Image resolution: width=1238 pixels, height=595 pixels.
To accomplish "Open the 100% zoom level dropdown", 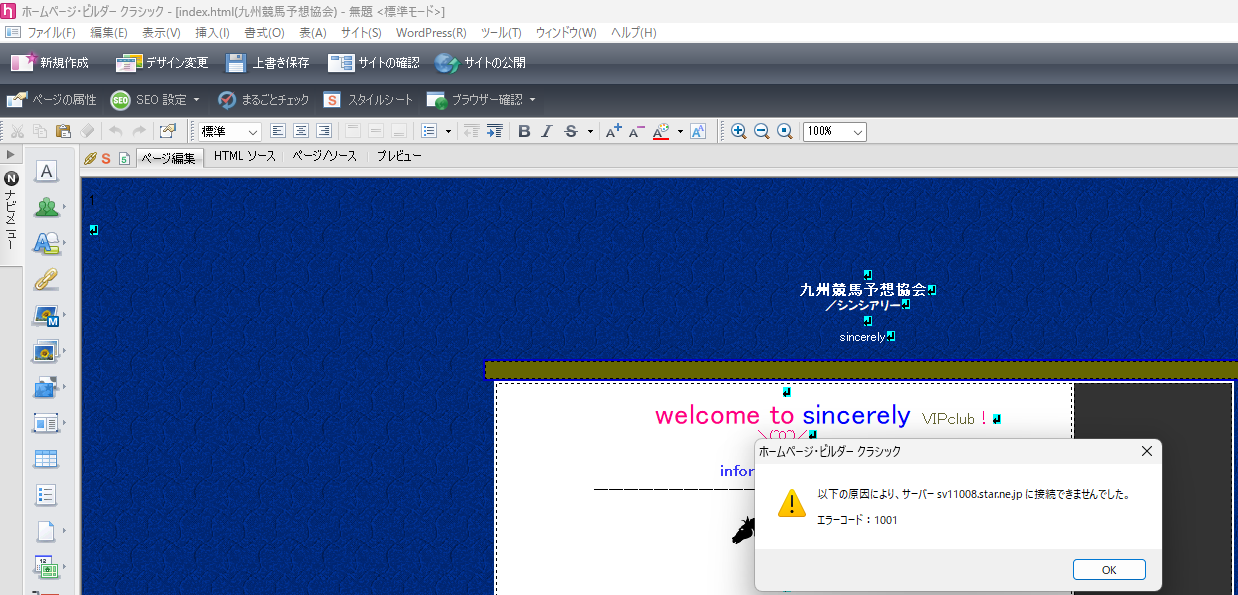I will (834, 131).
